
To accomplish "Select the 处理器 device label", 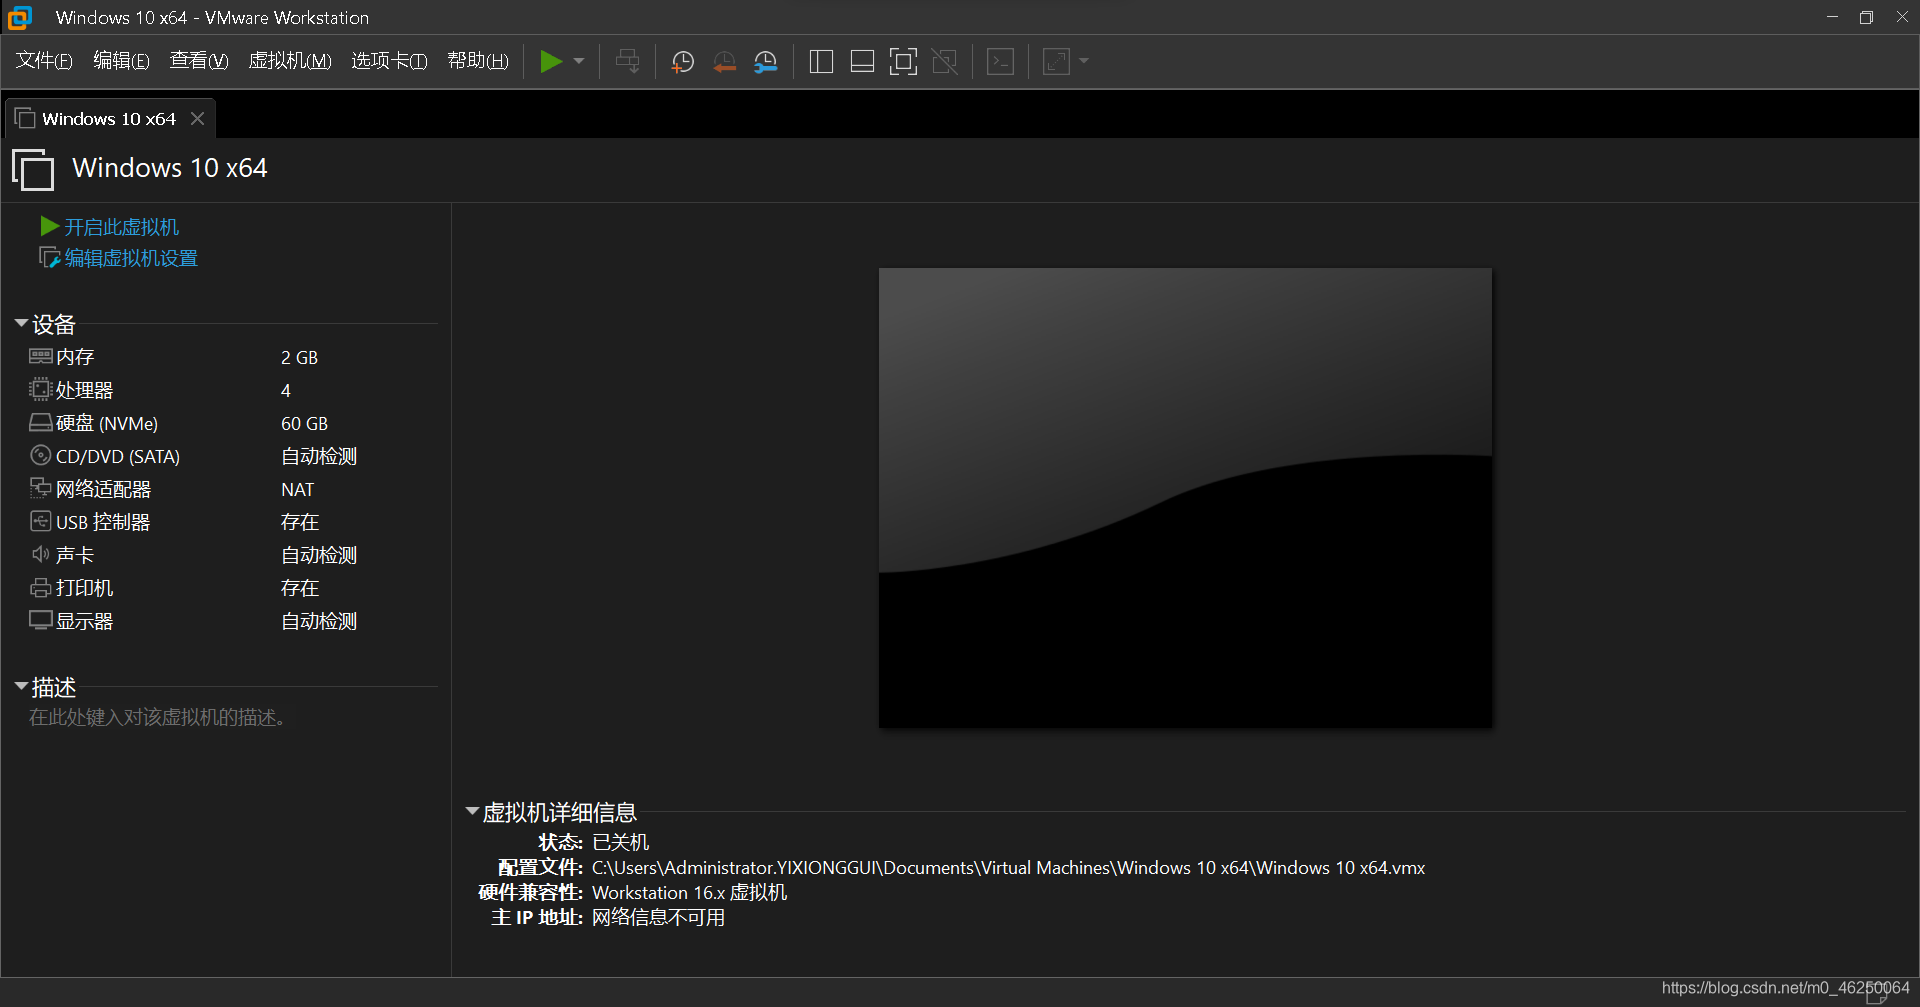I will tap(84, 390).
